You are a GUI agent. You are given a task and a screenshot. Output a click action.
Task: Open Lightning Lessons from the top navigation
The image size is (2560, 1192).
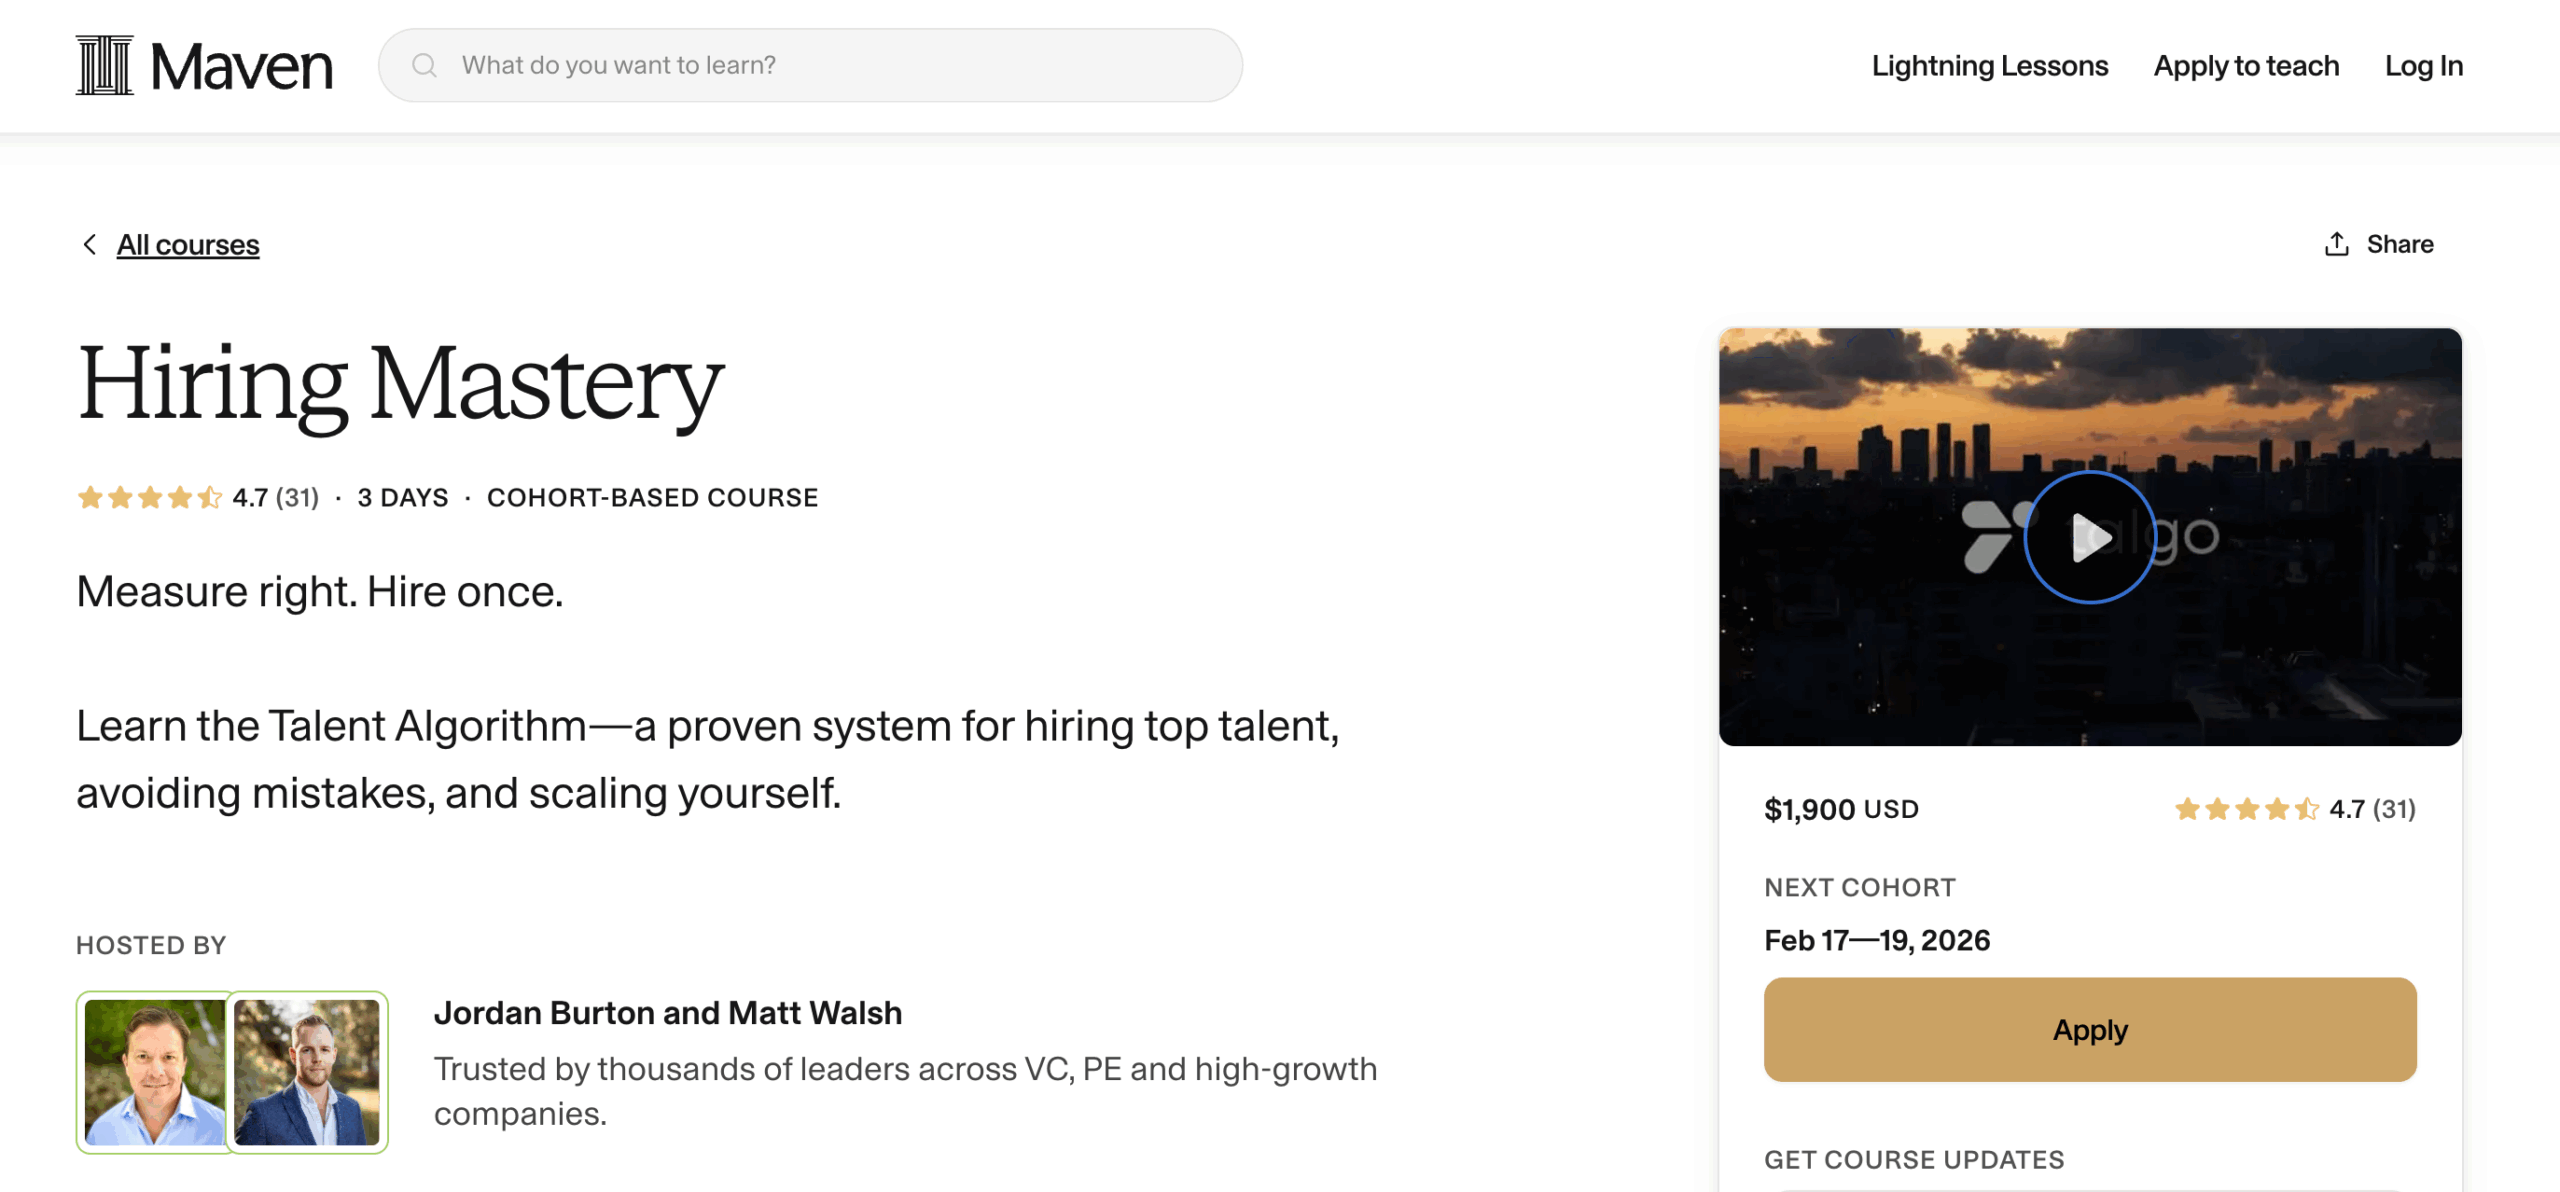pyautogui.click(x=1989, y=66)
